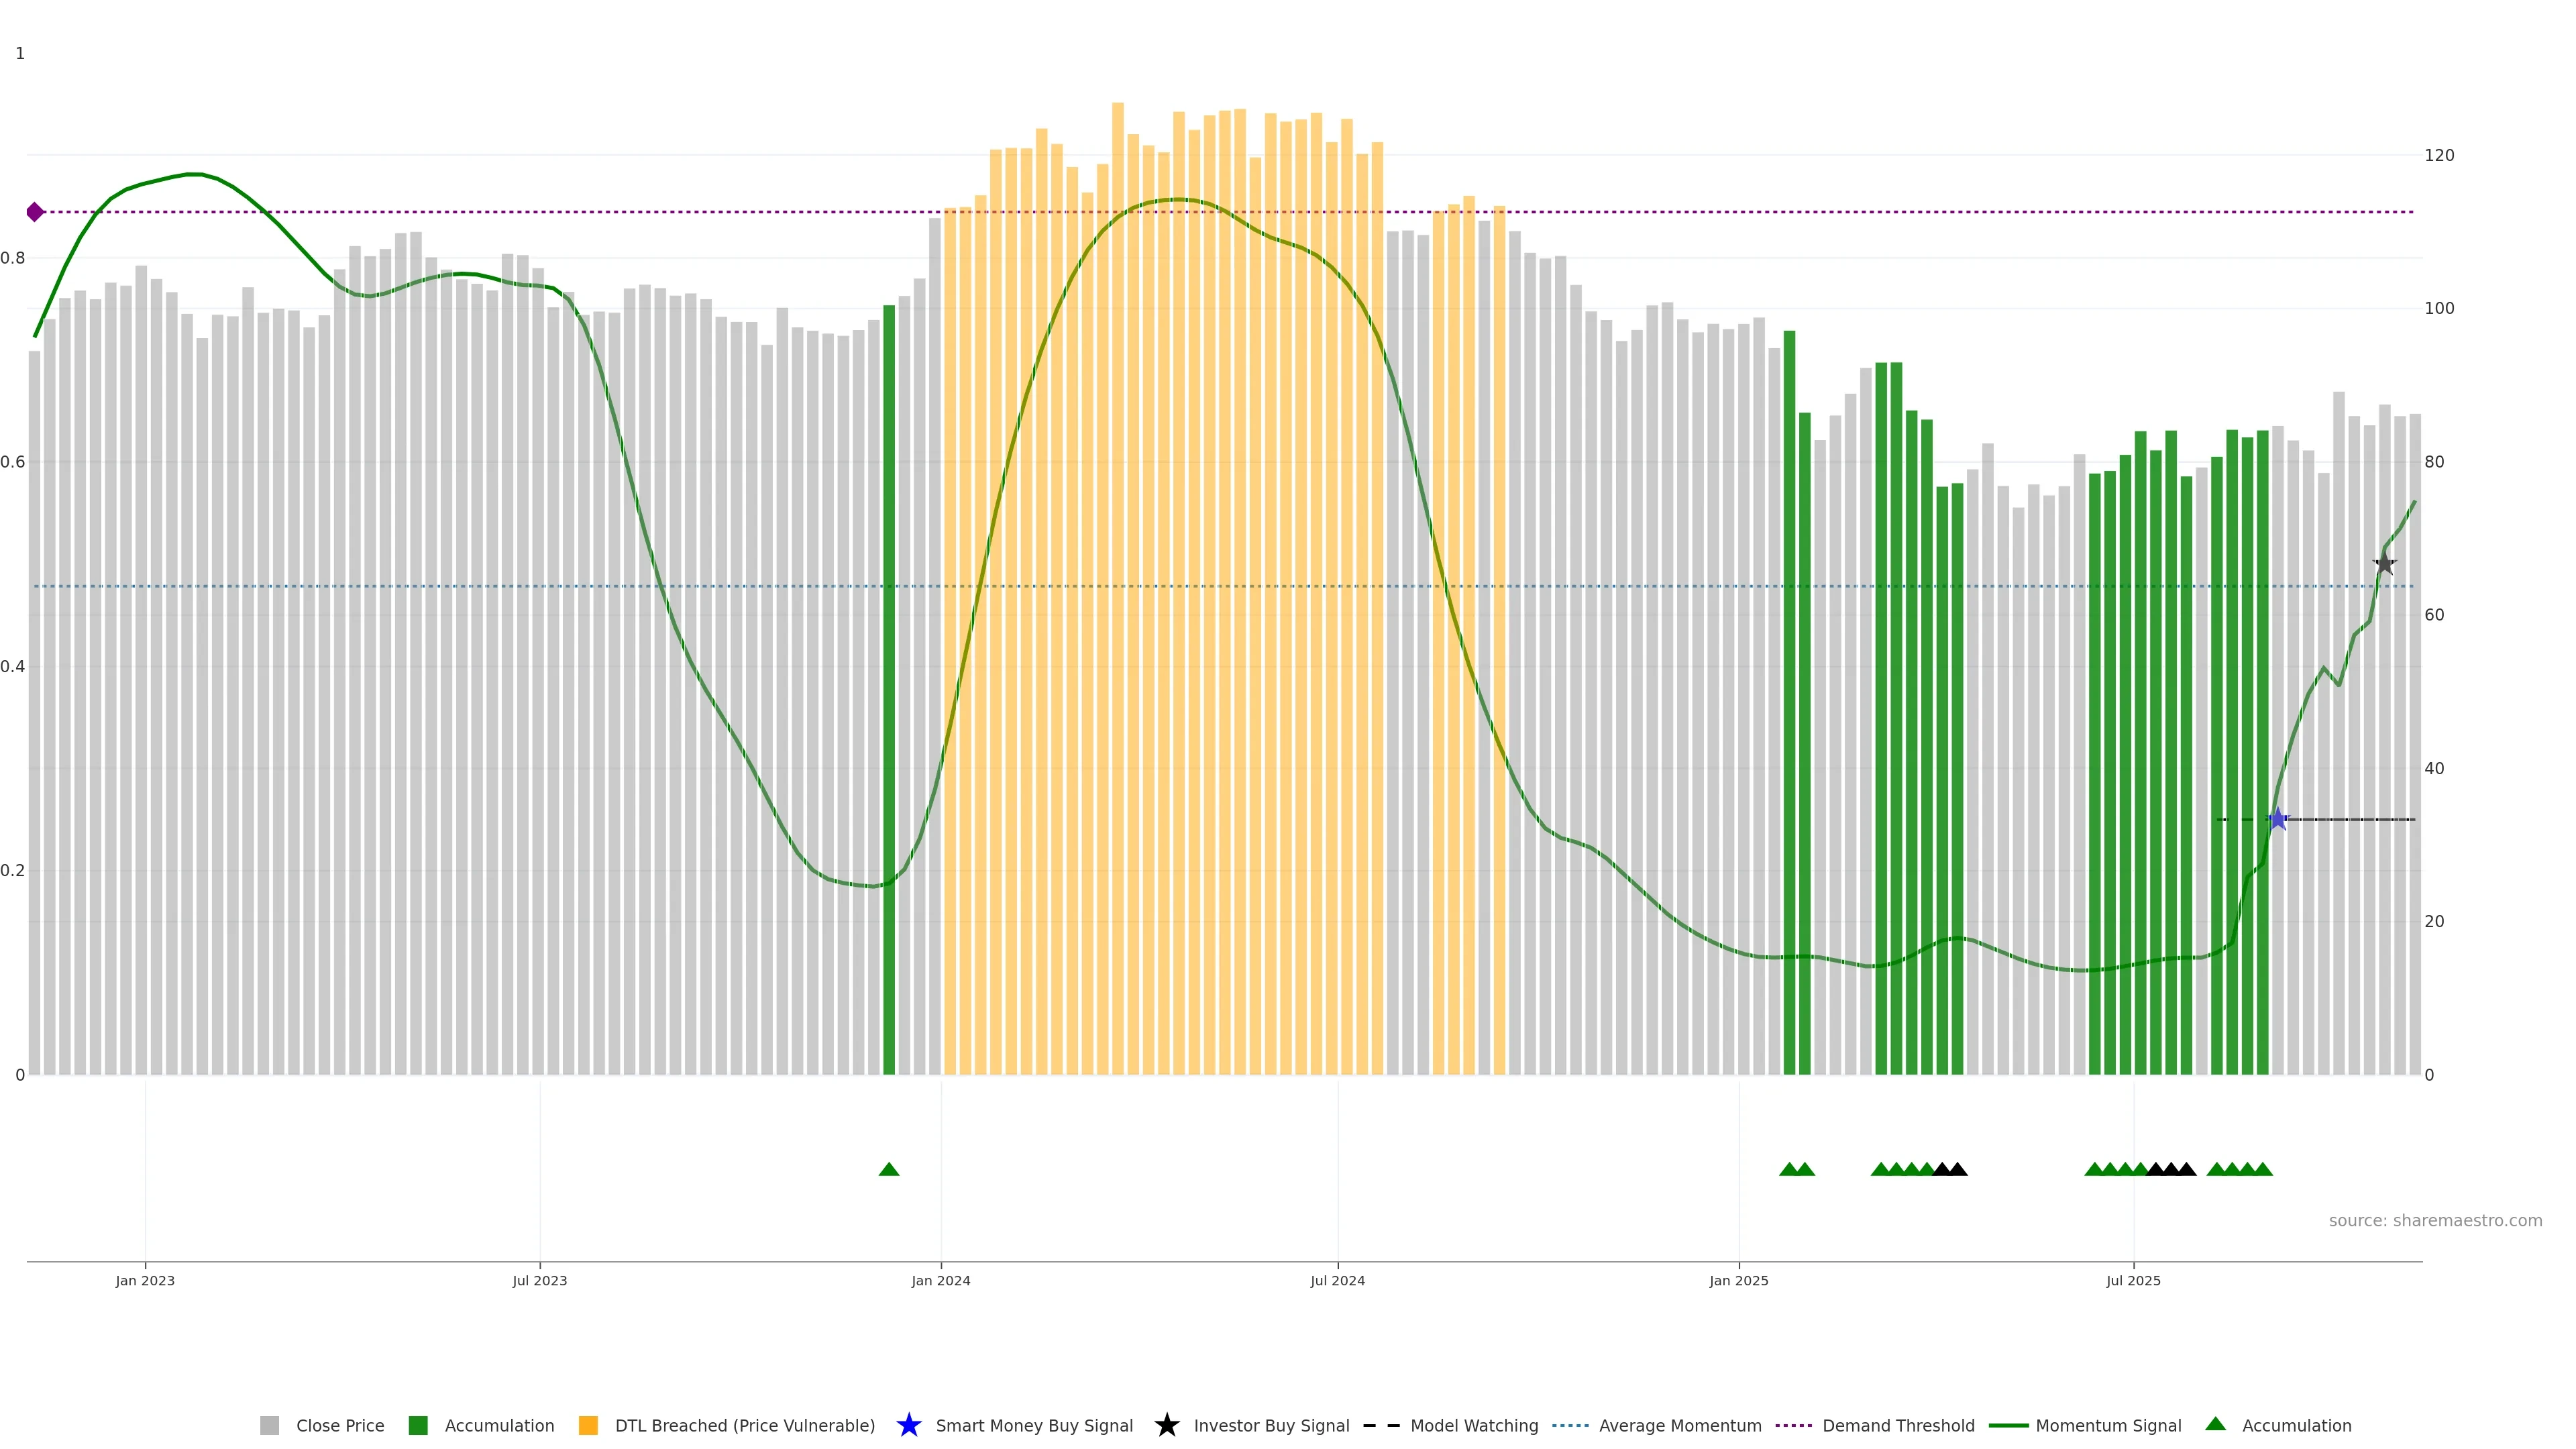The image size is (2576, 1449).
Task: Hide the Demand Threshold legend item
Action: [x=1897, y=1425]
